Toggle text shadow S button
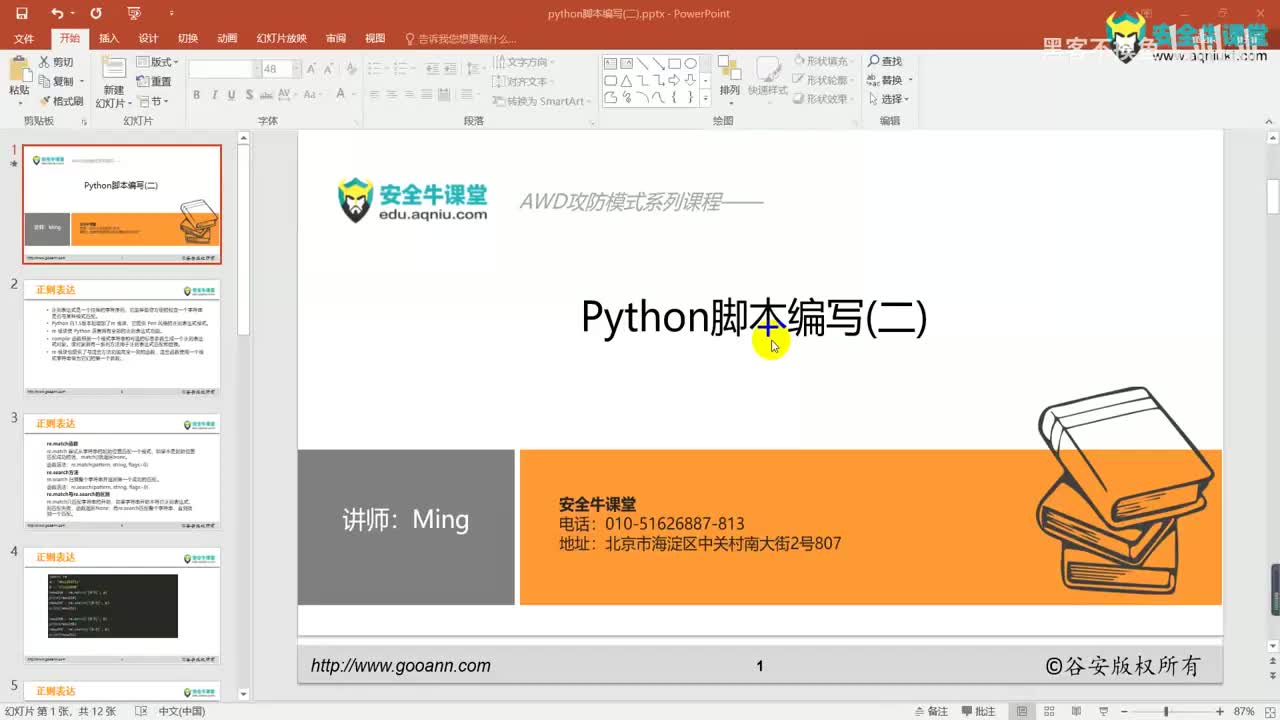Viewport: 1280px width, 720px height. click(x=248, y=96)
